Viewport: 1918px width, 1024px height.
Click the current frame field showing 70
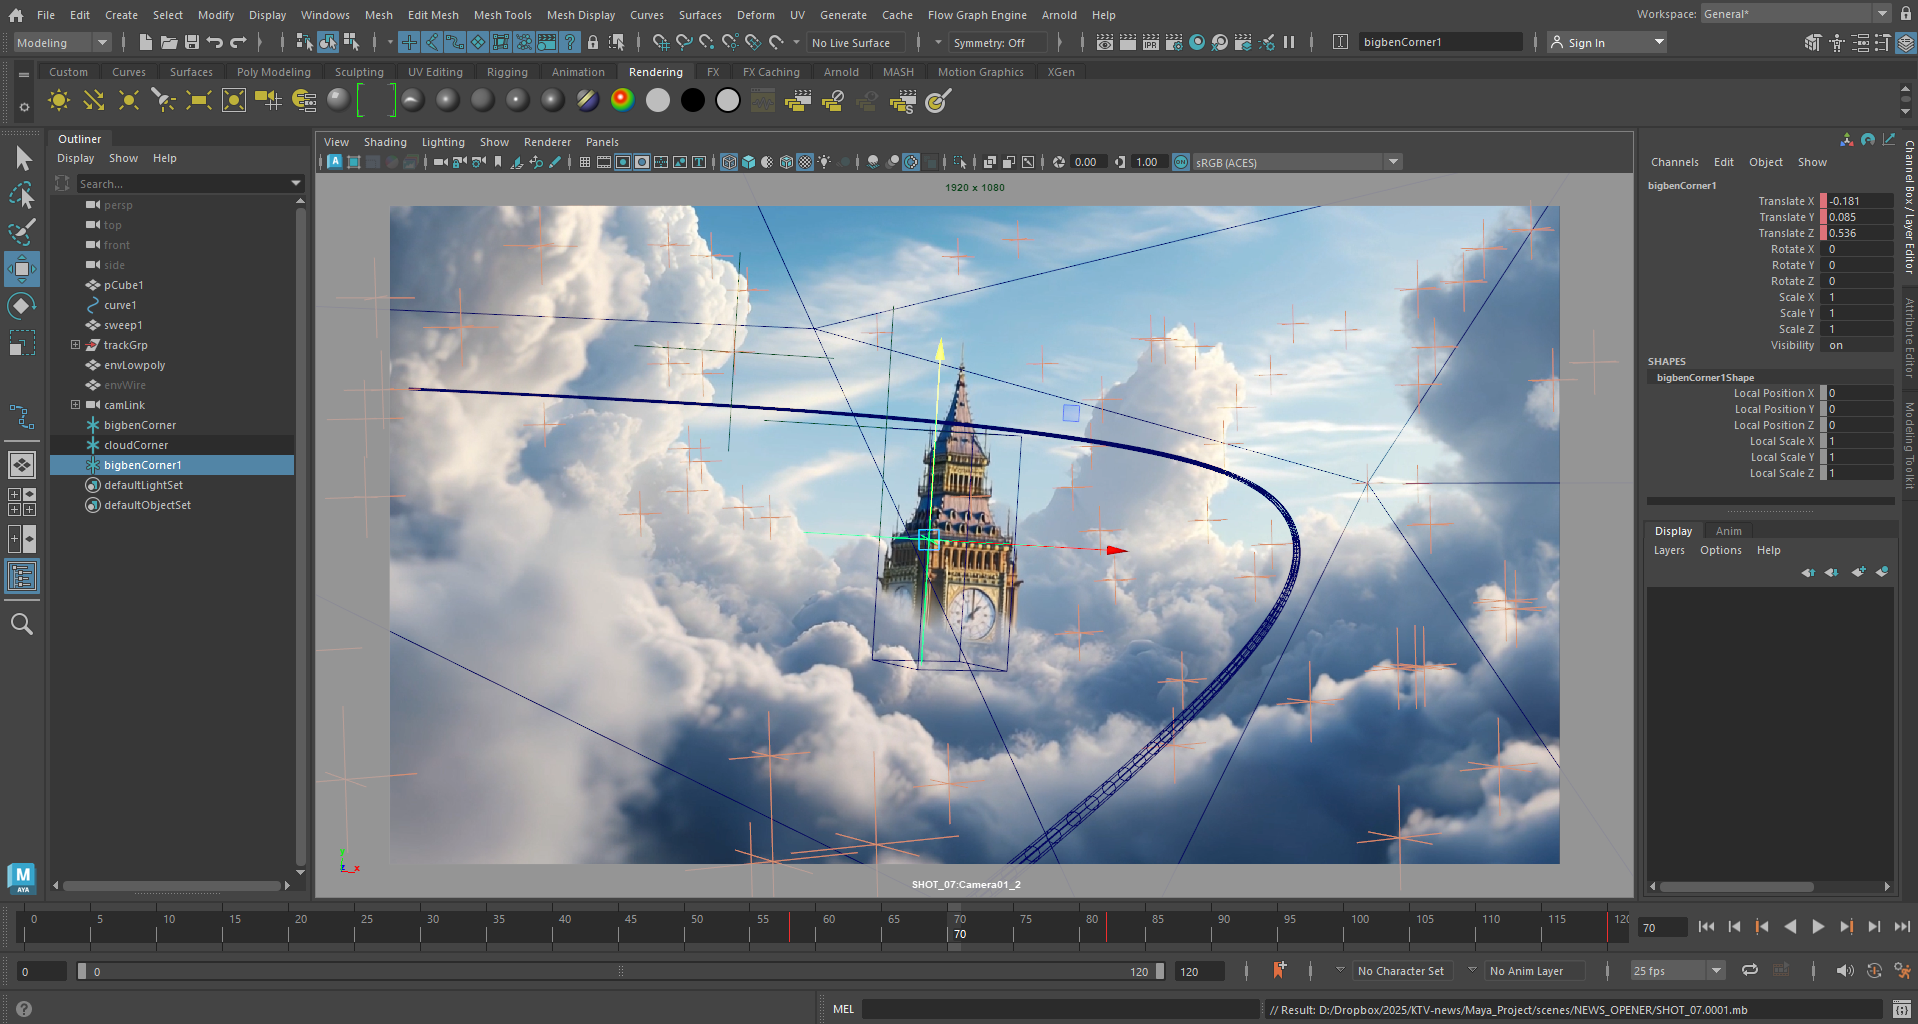[1662, 928]
